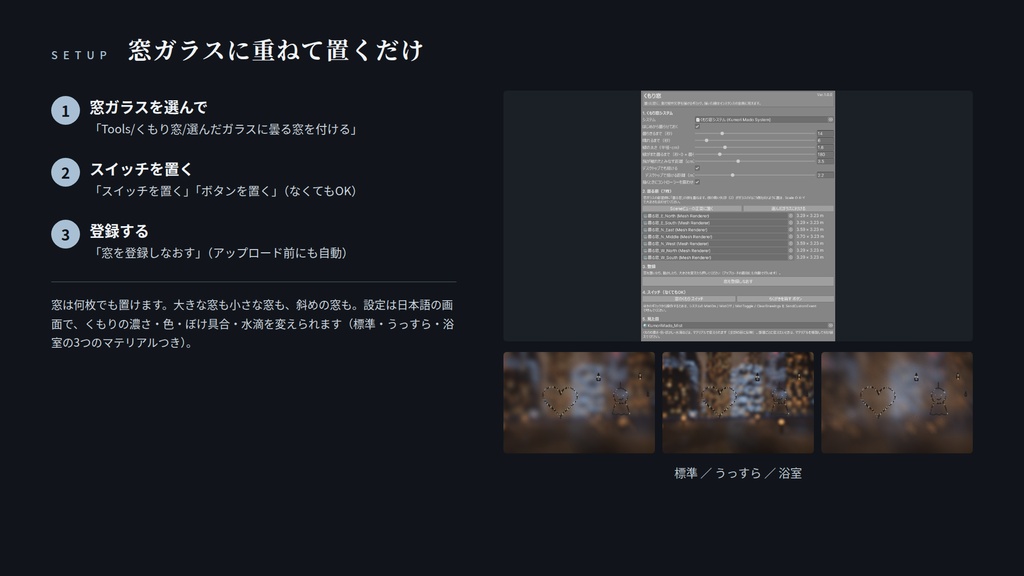Click slider handle with value 1.6

(725, 148)
